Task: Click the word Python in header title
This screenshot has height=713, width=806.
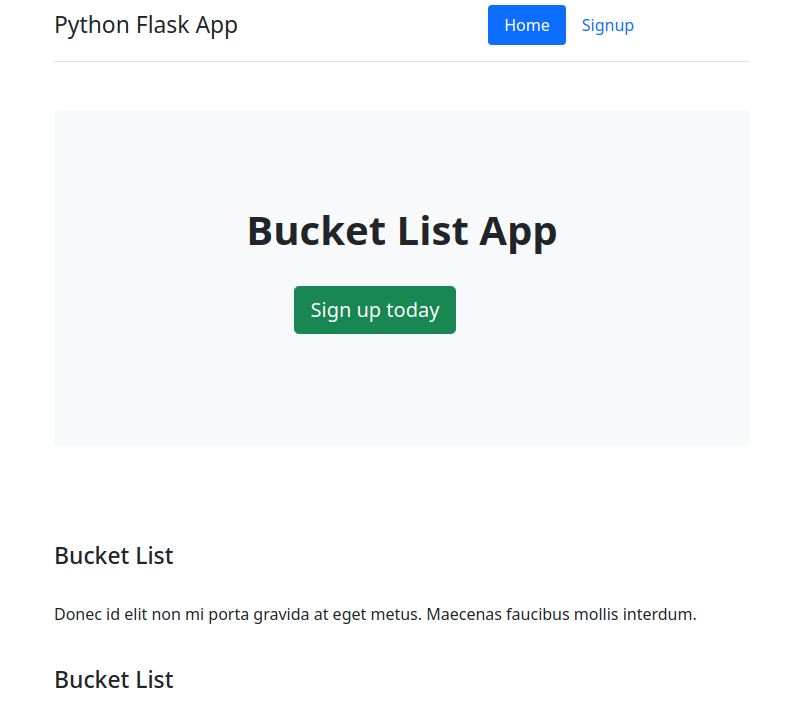Action: [91, 25]
